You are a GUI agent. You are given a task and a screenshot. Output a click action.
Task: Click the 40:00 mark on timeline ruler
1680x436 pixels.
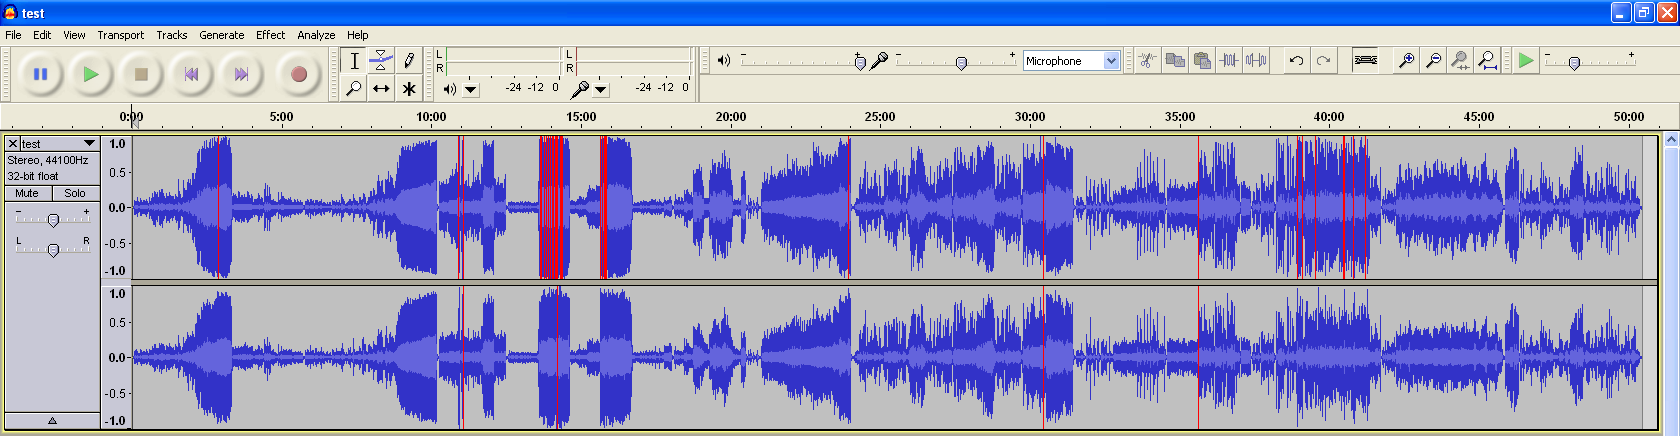coord(1329,117)
